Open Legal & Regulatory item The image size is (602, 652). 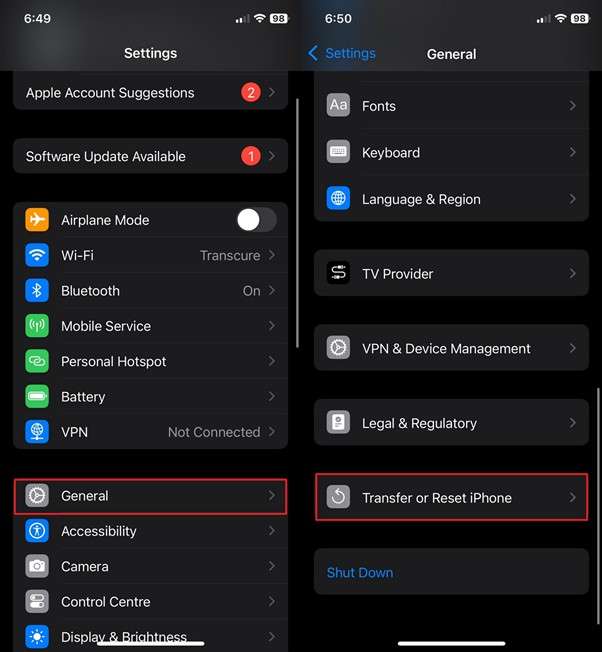[x=451, y=422]
